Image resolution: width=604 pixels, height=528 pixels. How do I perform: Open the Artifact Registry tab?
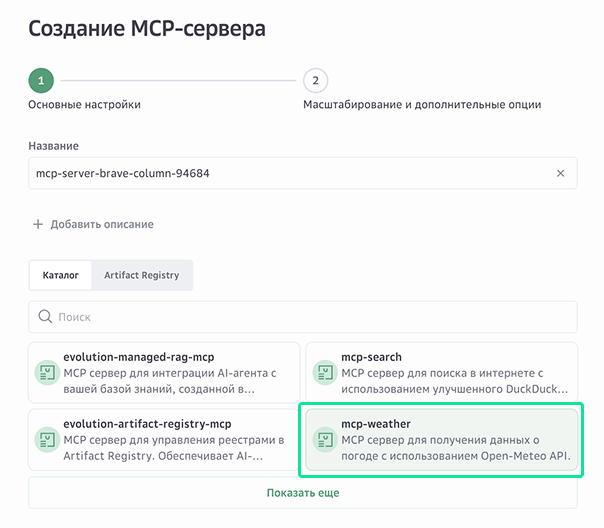(x=142, y=274)
